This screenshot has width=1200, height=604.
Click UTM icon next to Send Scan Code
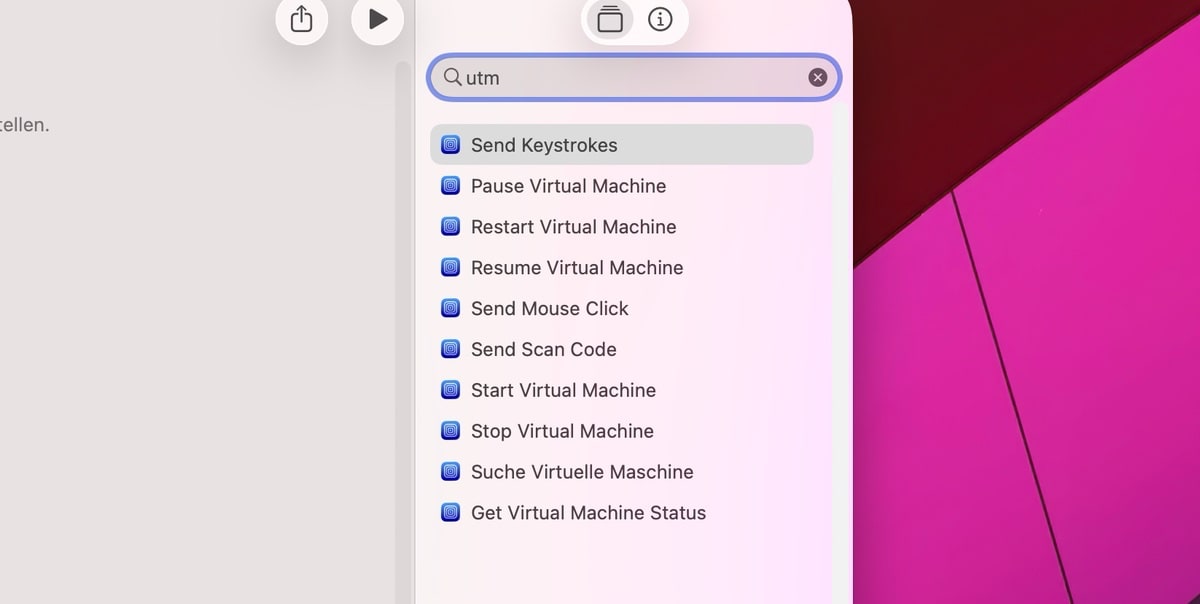pos(450,350)
